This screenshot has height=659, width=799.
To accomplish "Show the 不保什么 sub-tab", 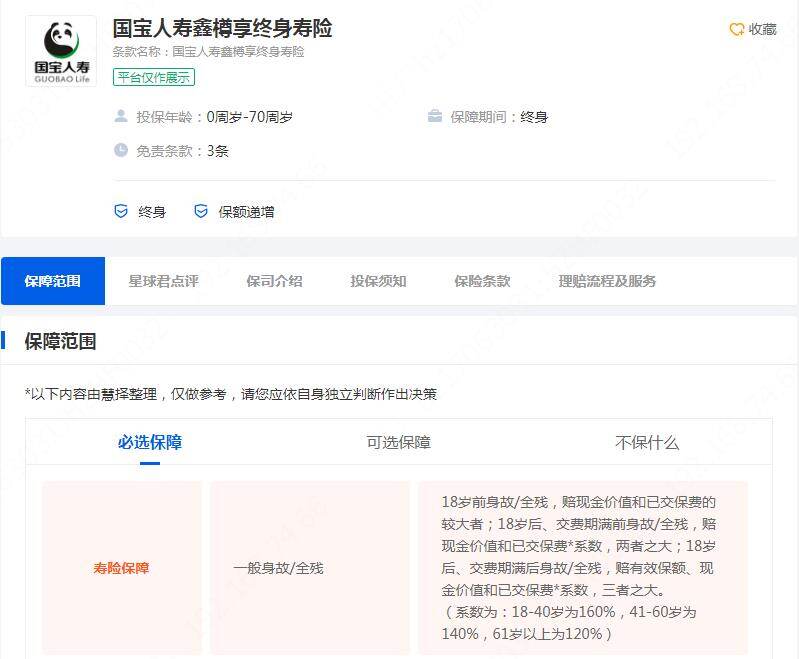I will click(647, 442).
